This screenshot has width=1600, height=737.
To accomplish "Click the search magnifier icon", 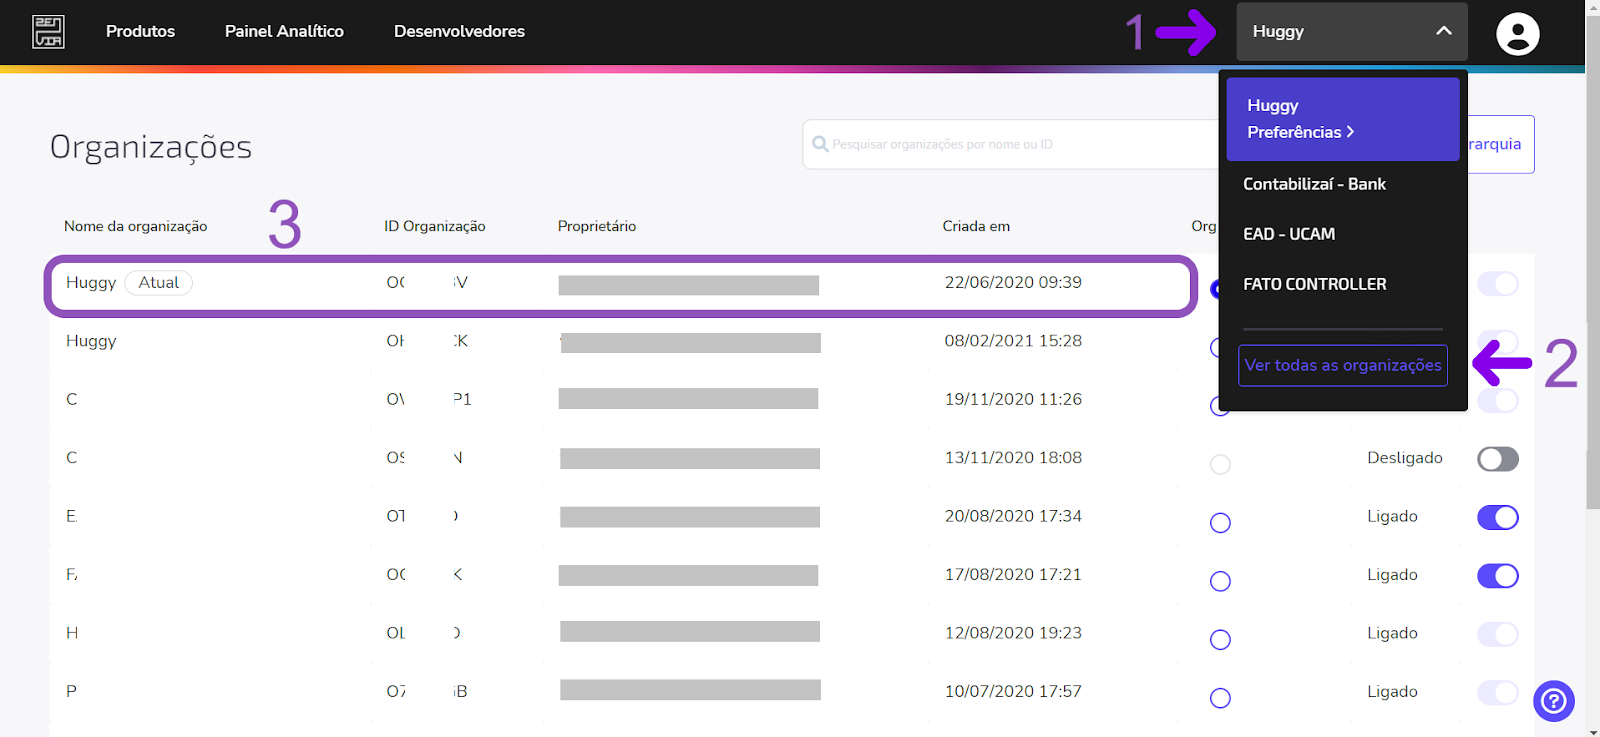I will [820, 144].
